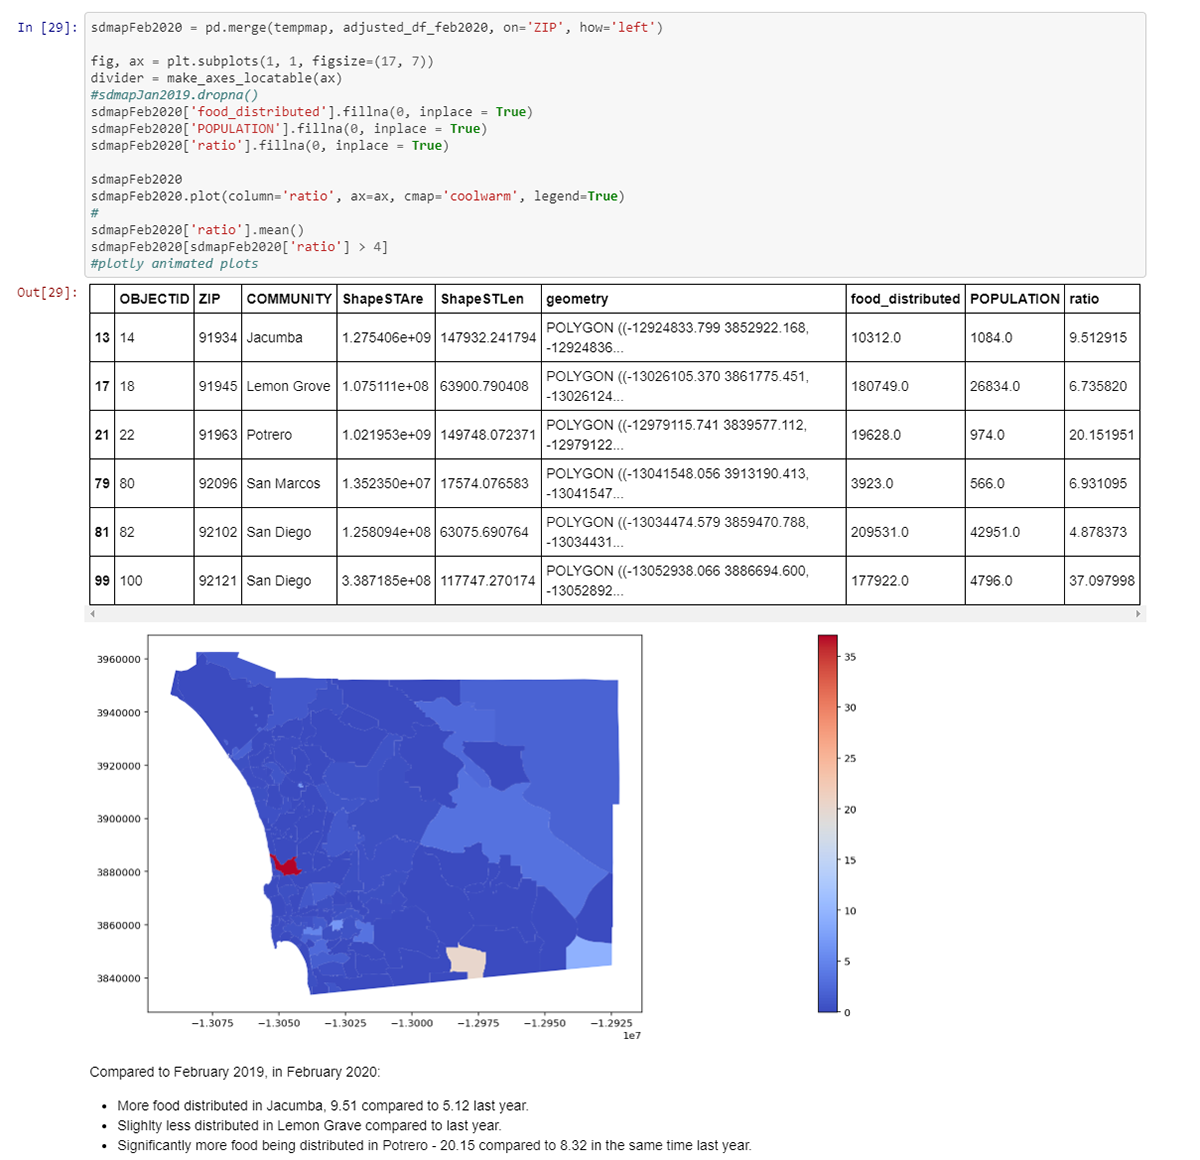1200x1160 pixels.
Task: Click the beige Potrero region on the map
Action: 466,961
